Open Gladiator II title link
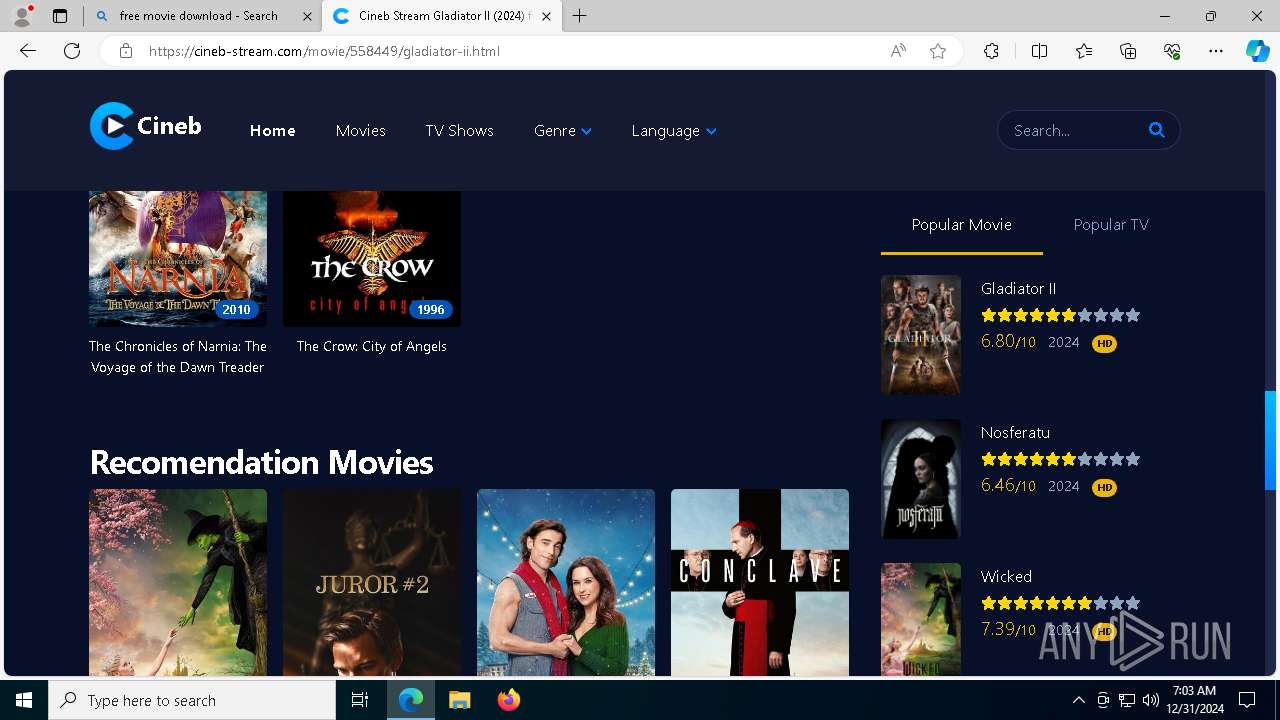Viewport: 1280px width, 720px height. pos(1018,289)
